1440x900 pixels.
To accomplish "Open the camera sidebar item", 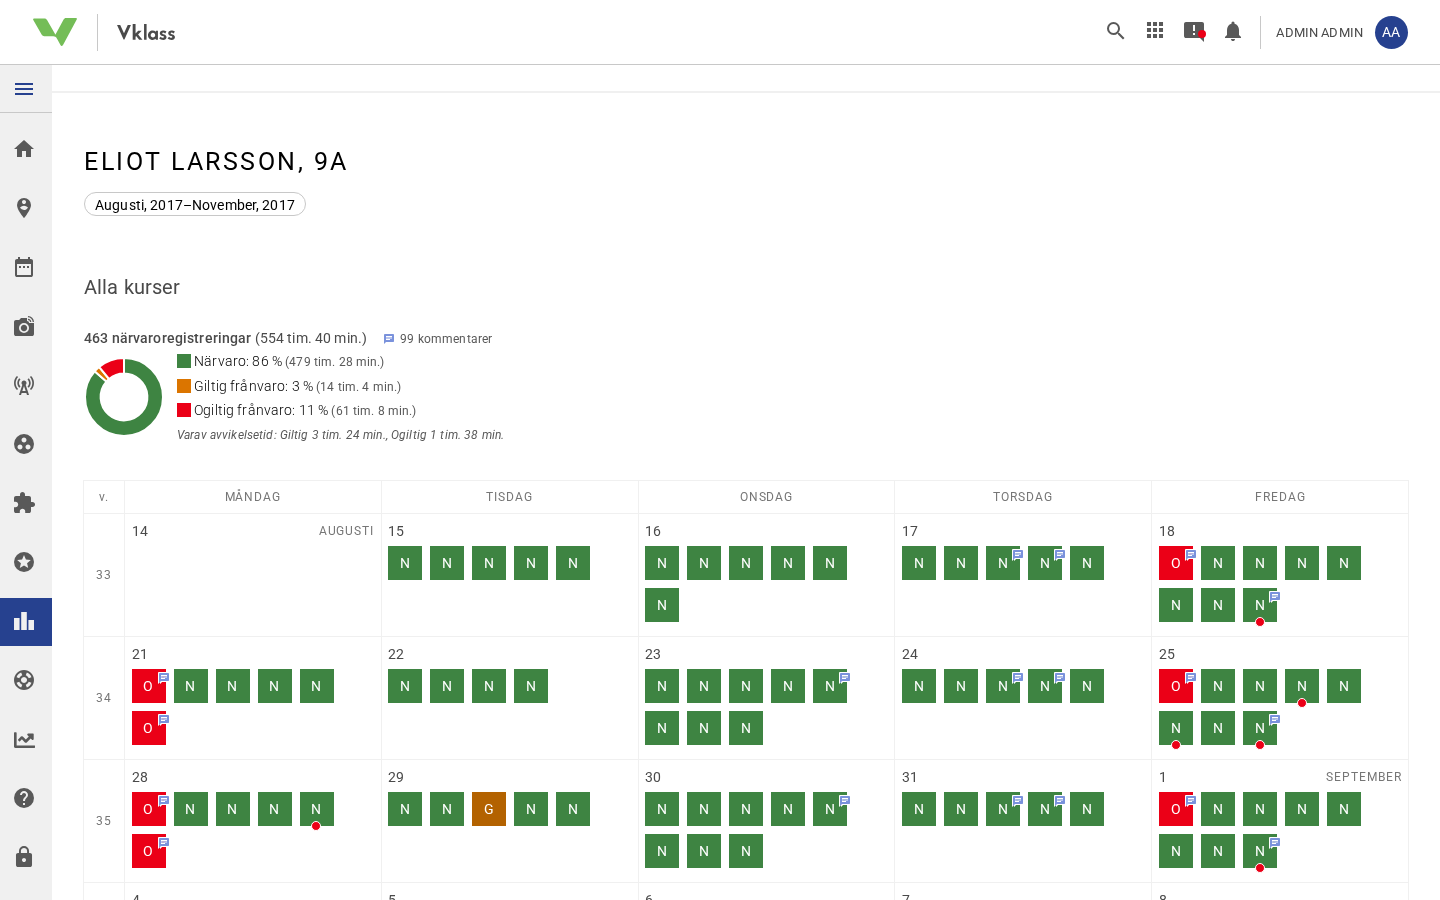I will (25, 326).
